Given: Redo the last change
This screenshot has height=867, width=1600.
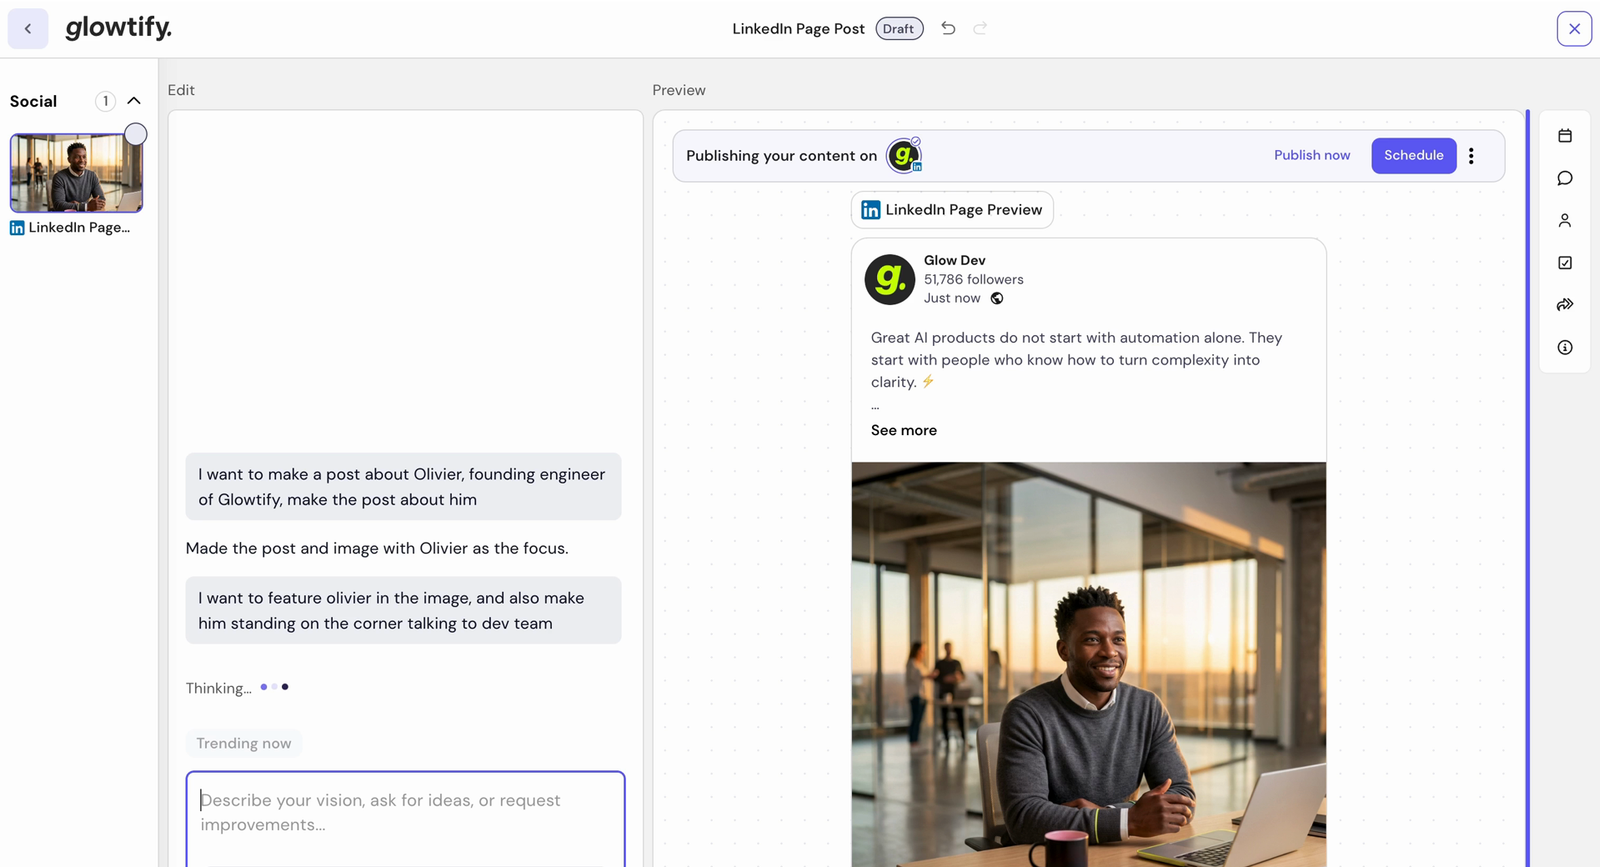Looking at the screenshot, I should (980, 28).
